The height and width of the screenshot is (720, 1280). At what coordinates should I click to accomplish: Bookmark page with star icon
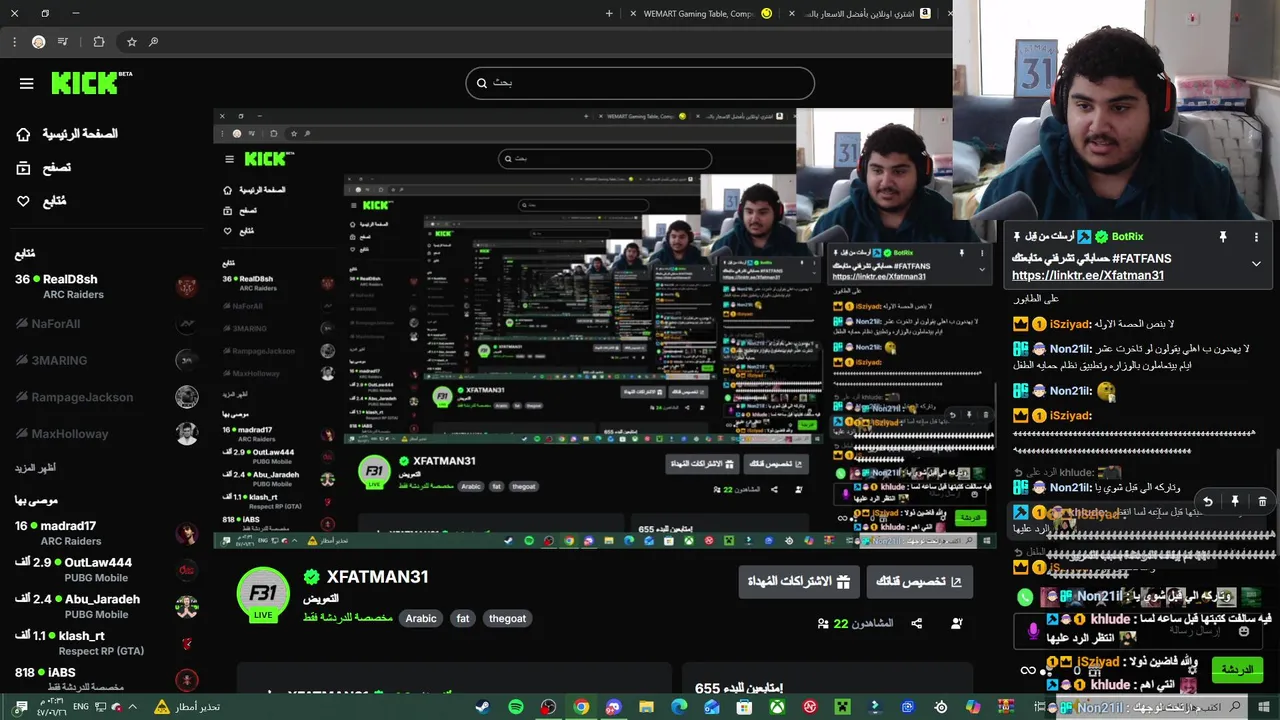131,42
